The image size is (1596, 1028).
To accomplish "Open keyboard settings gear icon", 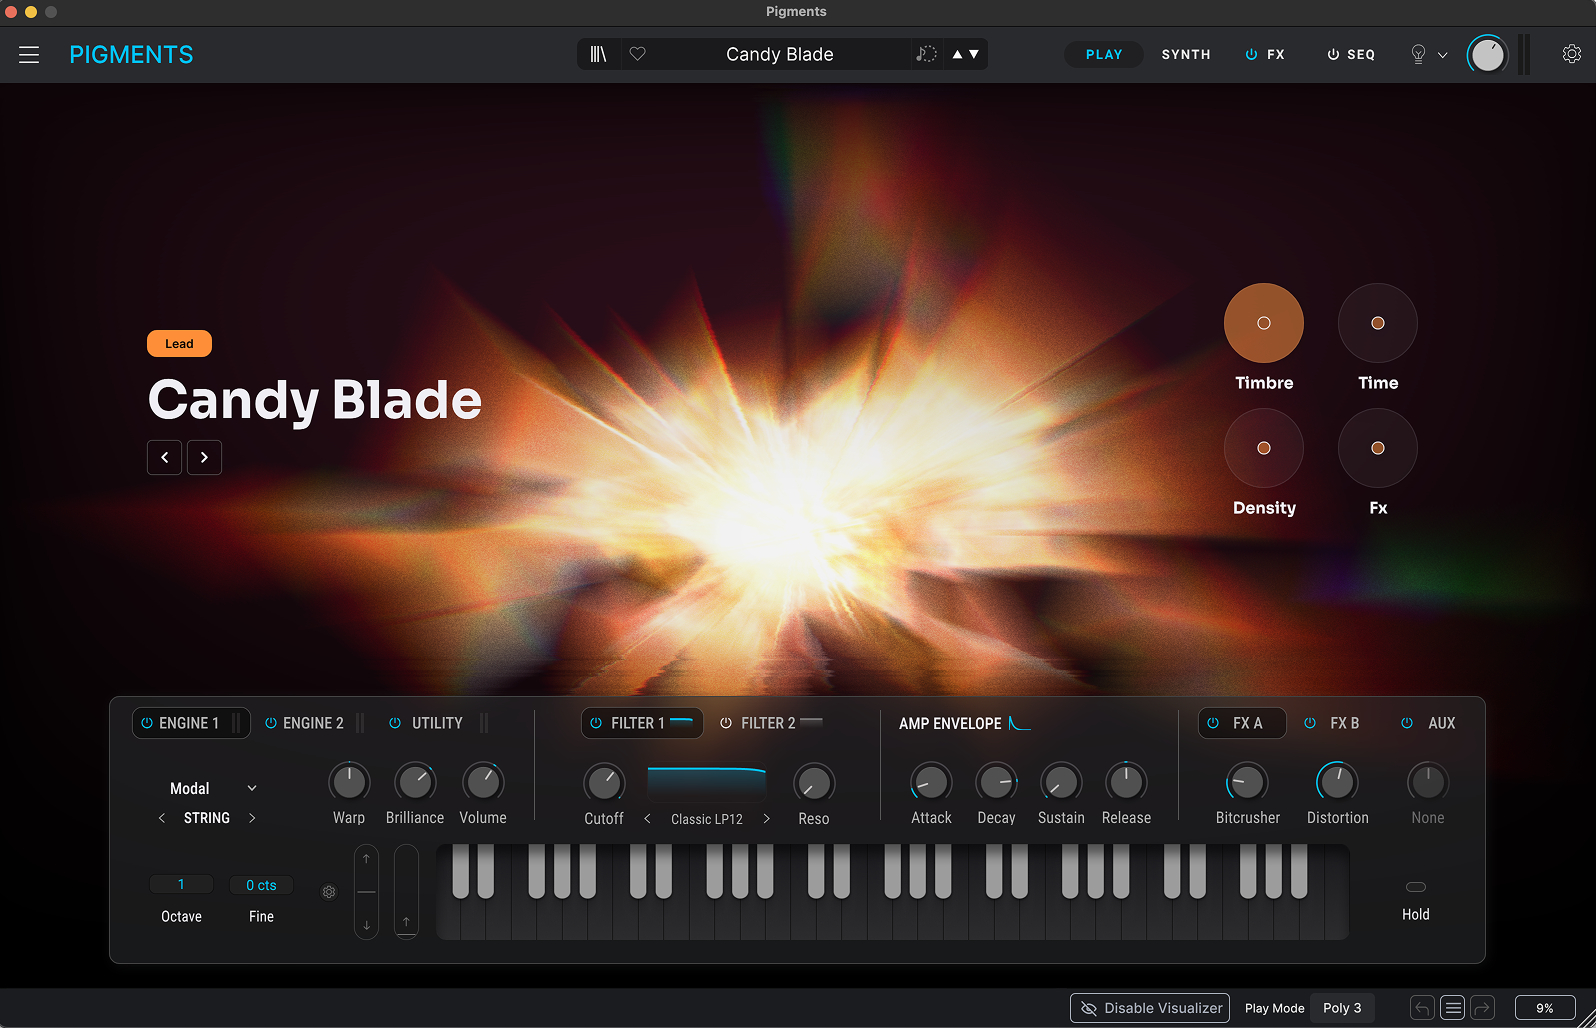I will 329,892.
